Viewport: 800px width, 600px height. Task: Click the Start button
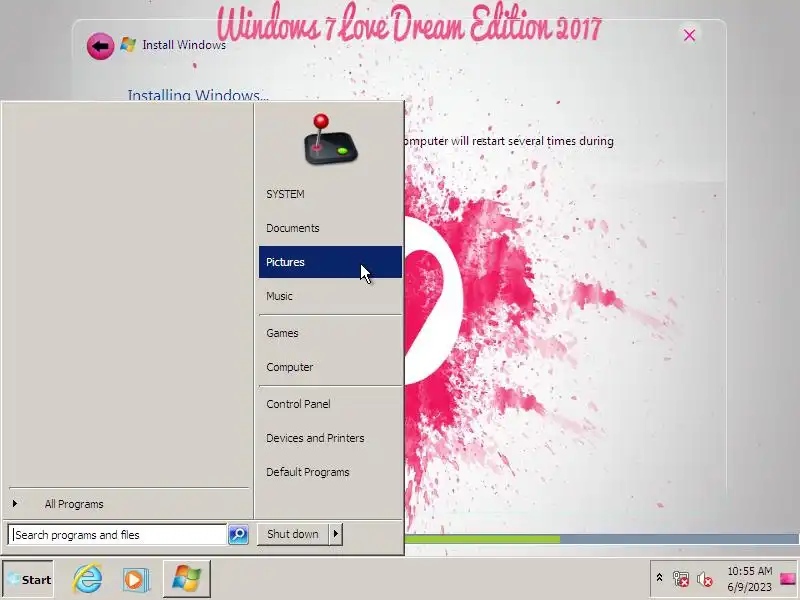pyautogui.click(x=28, y=580)
